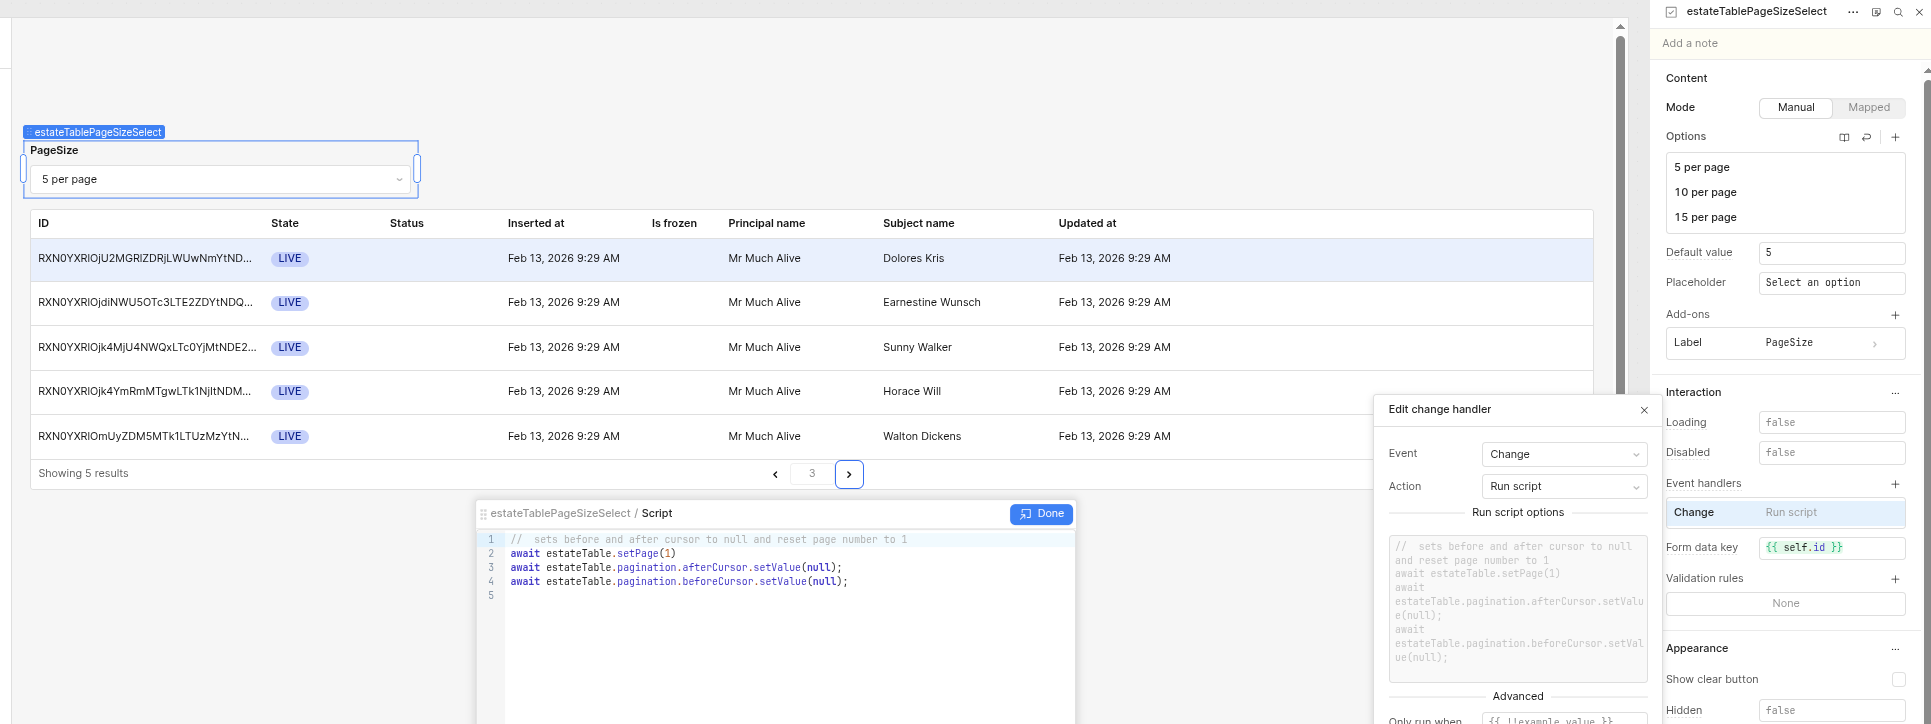Click the note icon in inspector header
This screenshot has height=724, width=1931.
click(1876, 12)
